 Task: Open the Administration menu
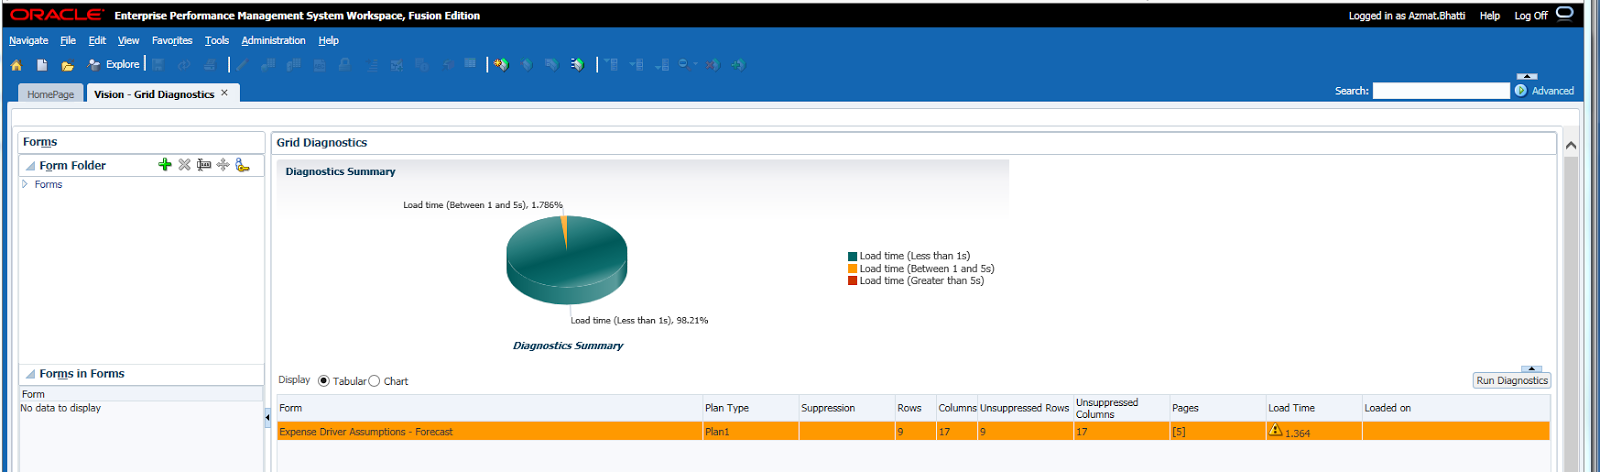click(273, 40)
